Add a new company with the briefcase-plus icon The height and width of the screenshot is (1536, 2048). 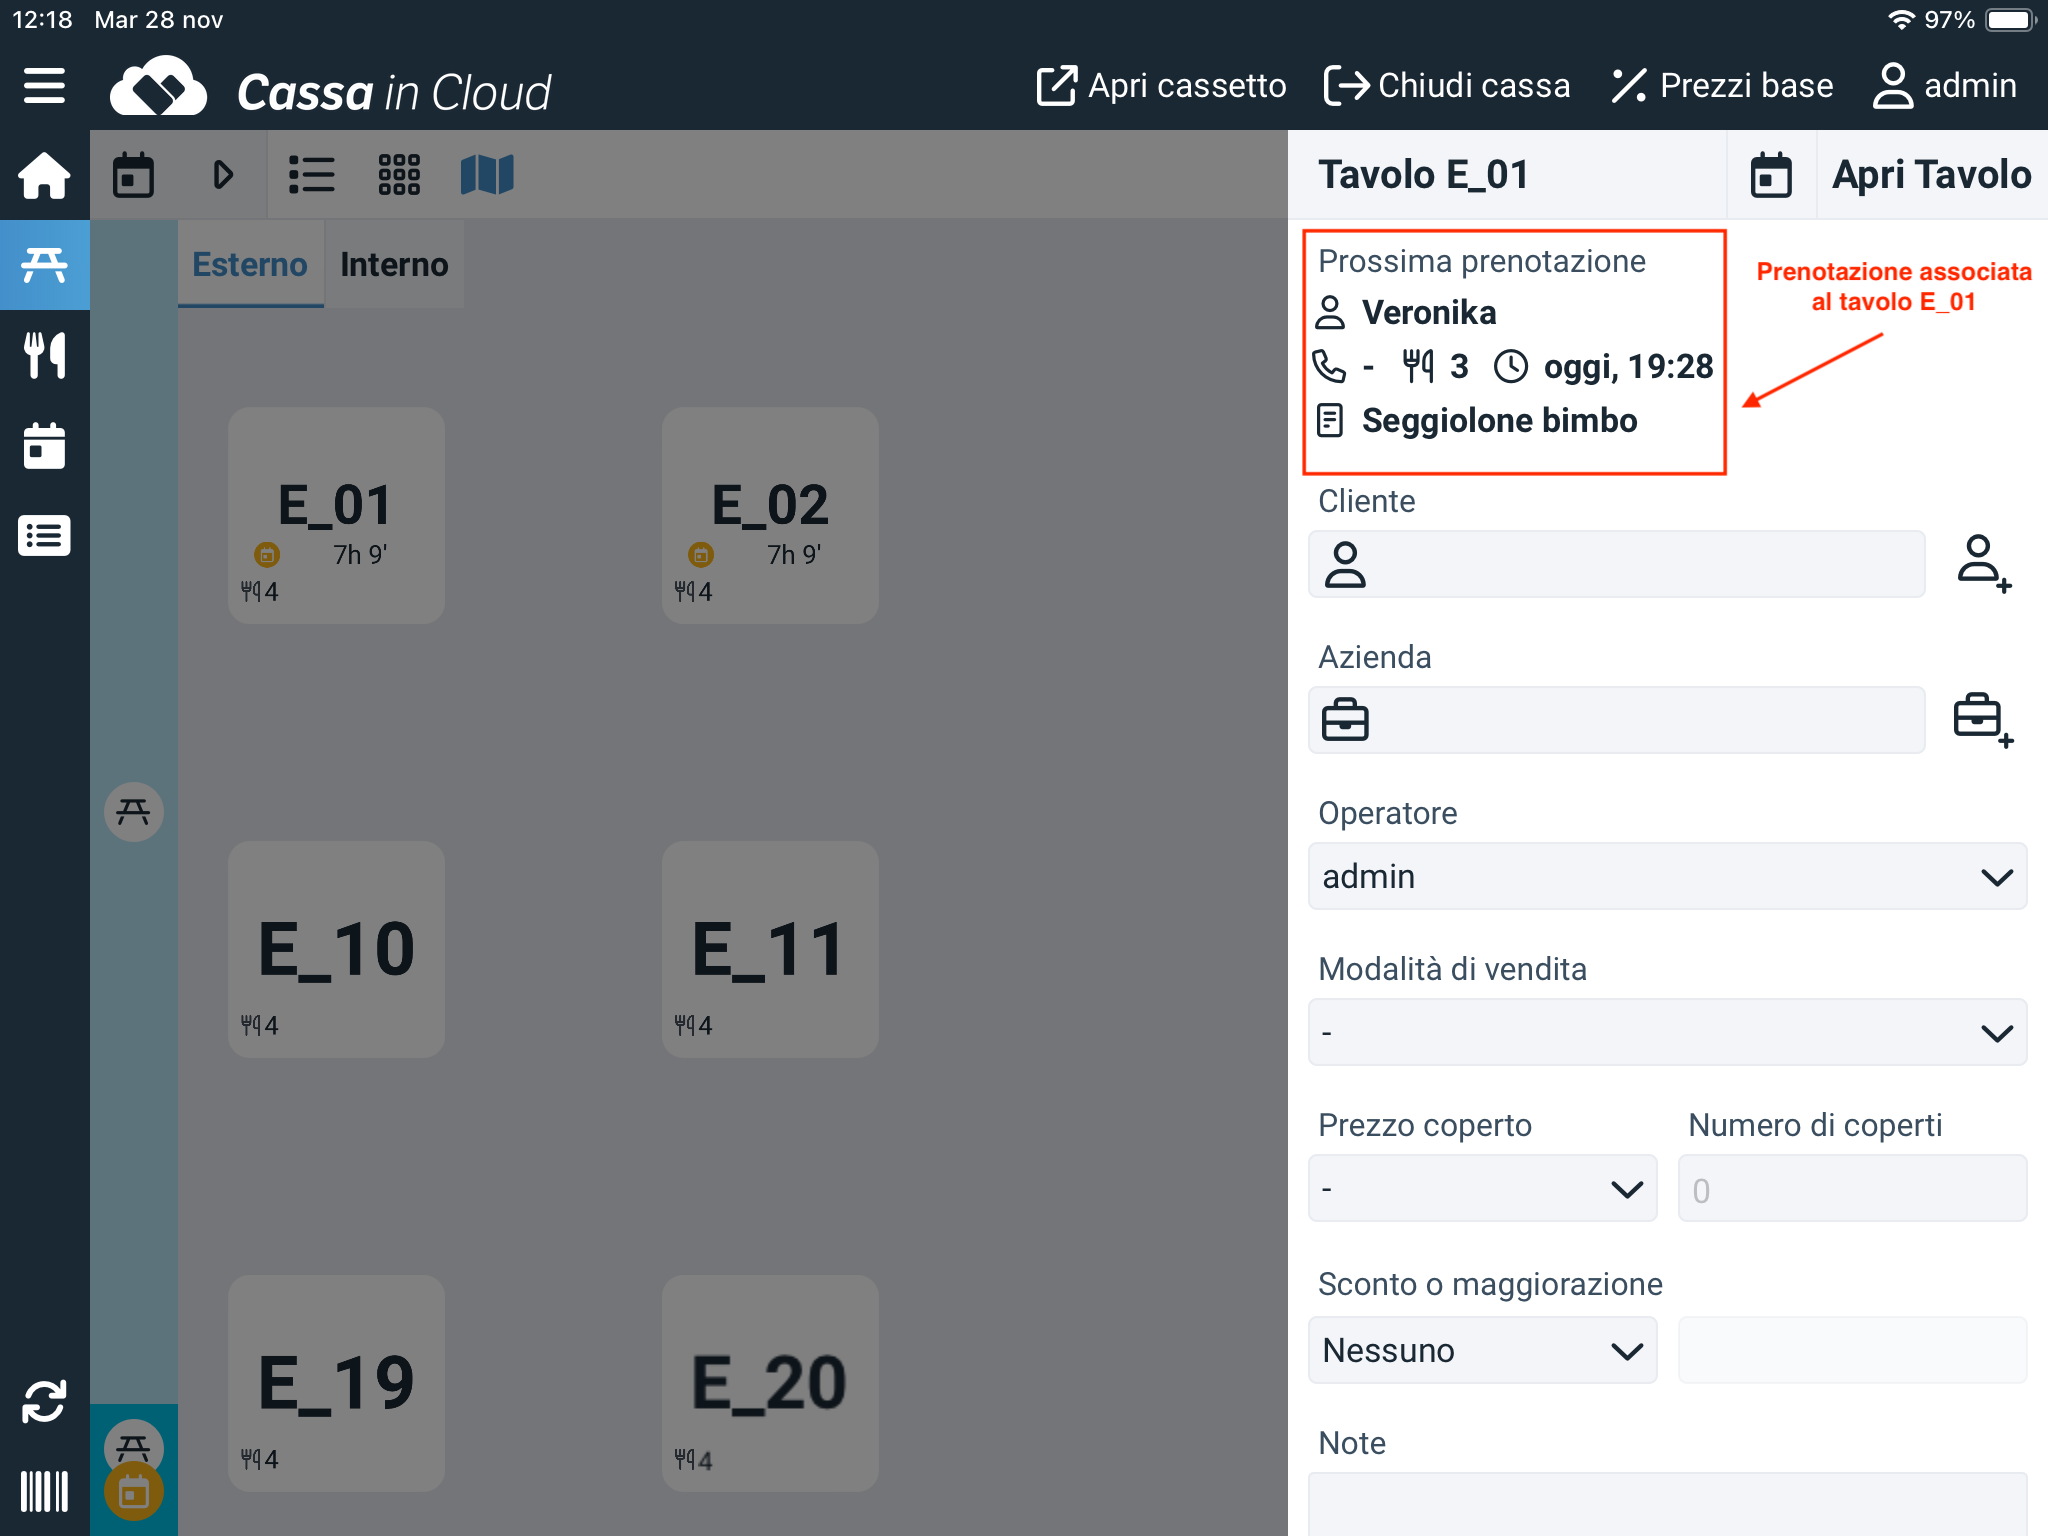pyautogui.click(x=1982, y=720)
